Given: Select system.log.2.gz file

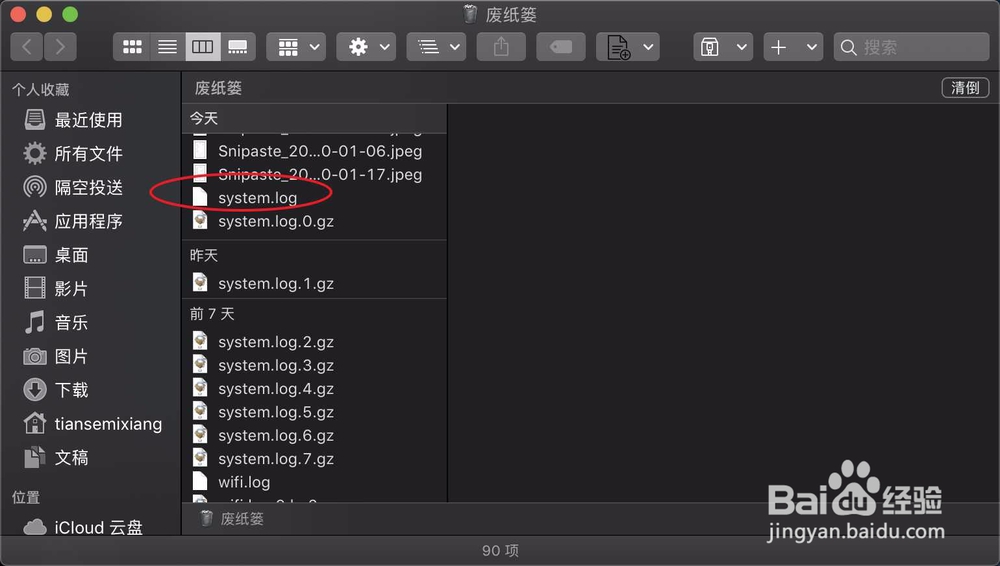Looking at the screenshot, I should (263, 342).
